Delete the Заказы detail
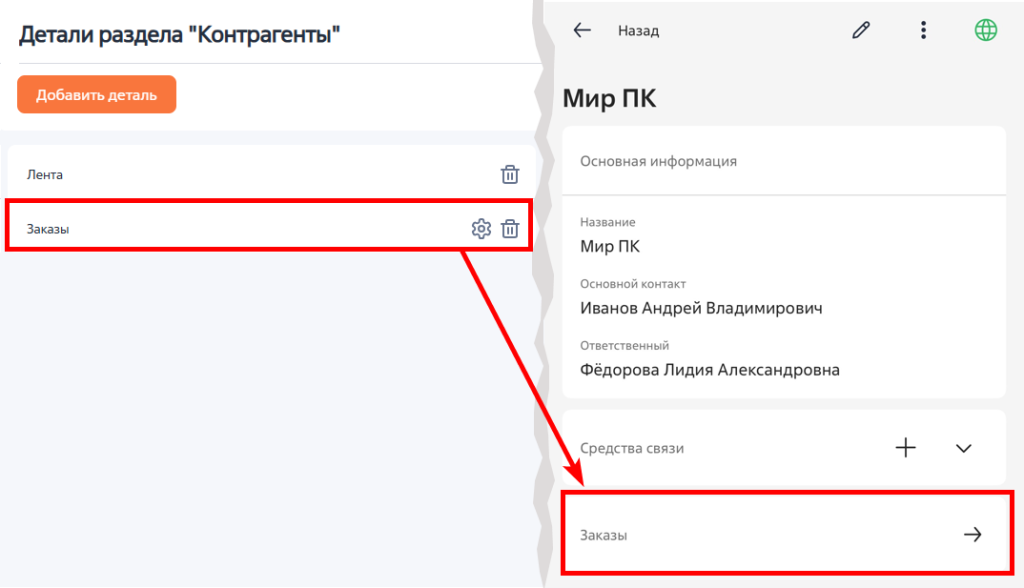Image resolution: width=1024 pixels, height=588 pixels. 510,229
